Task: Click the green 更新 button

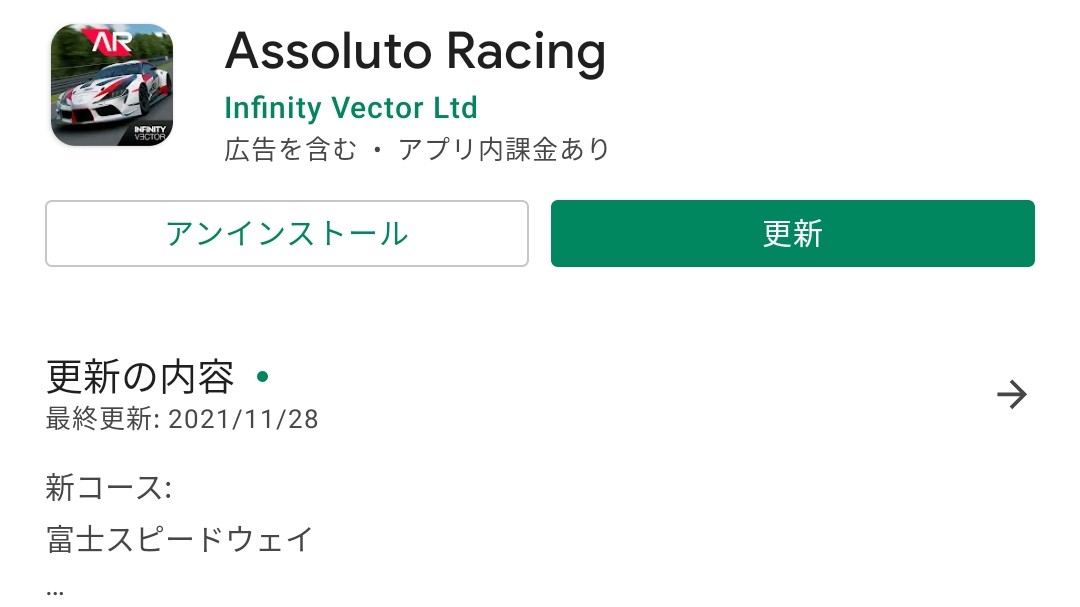Action: coord(793,234)
